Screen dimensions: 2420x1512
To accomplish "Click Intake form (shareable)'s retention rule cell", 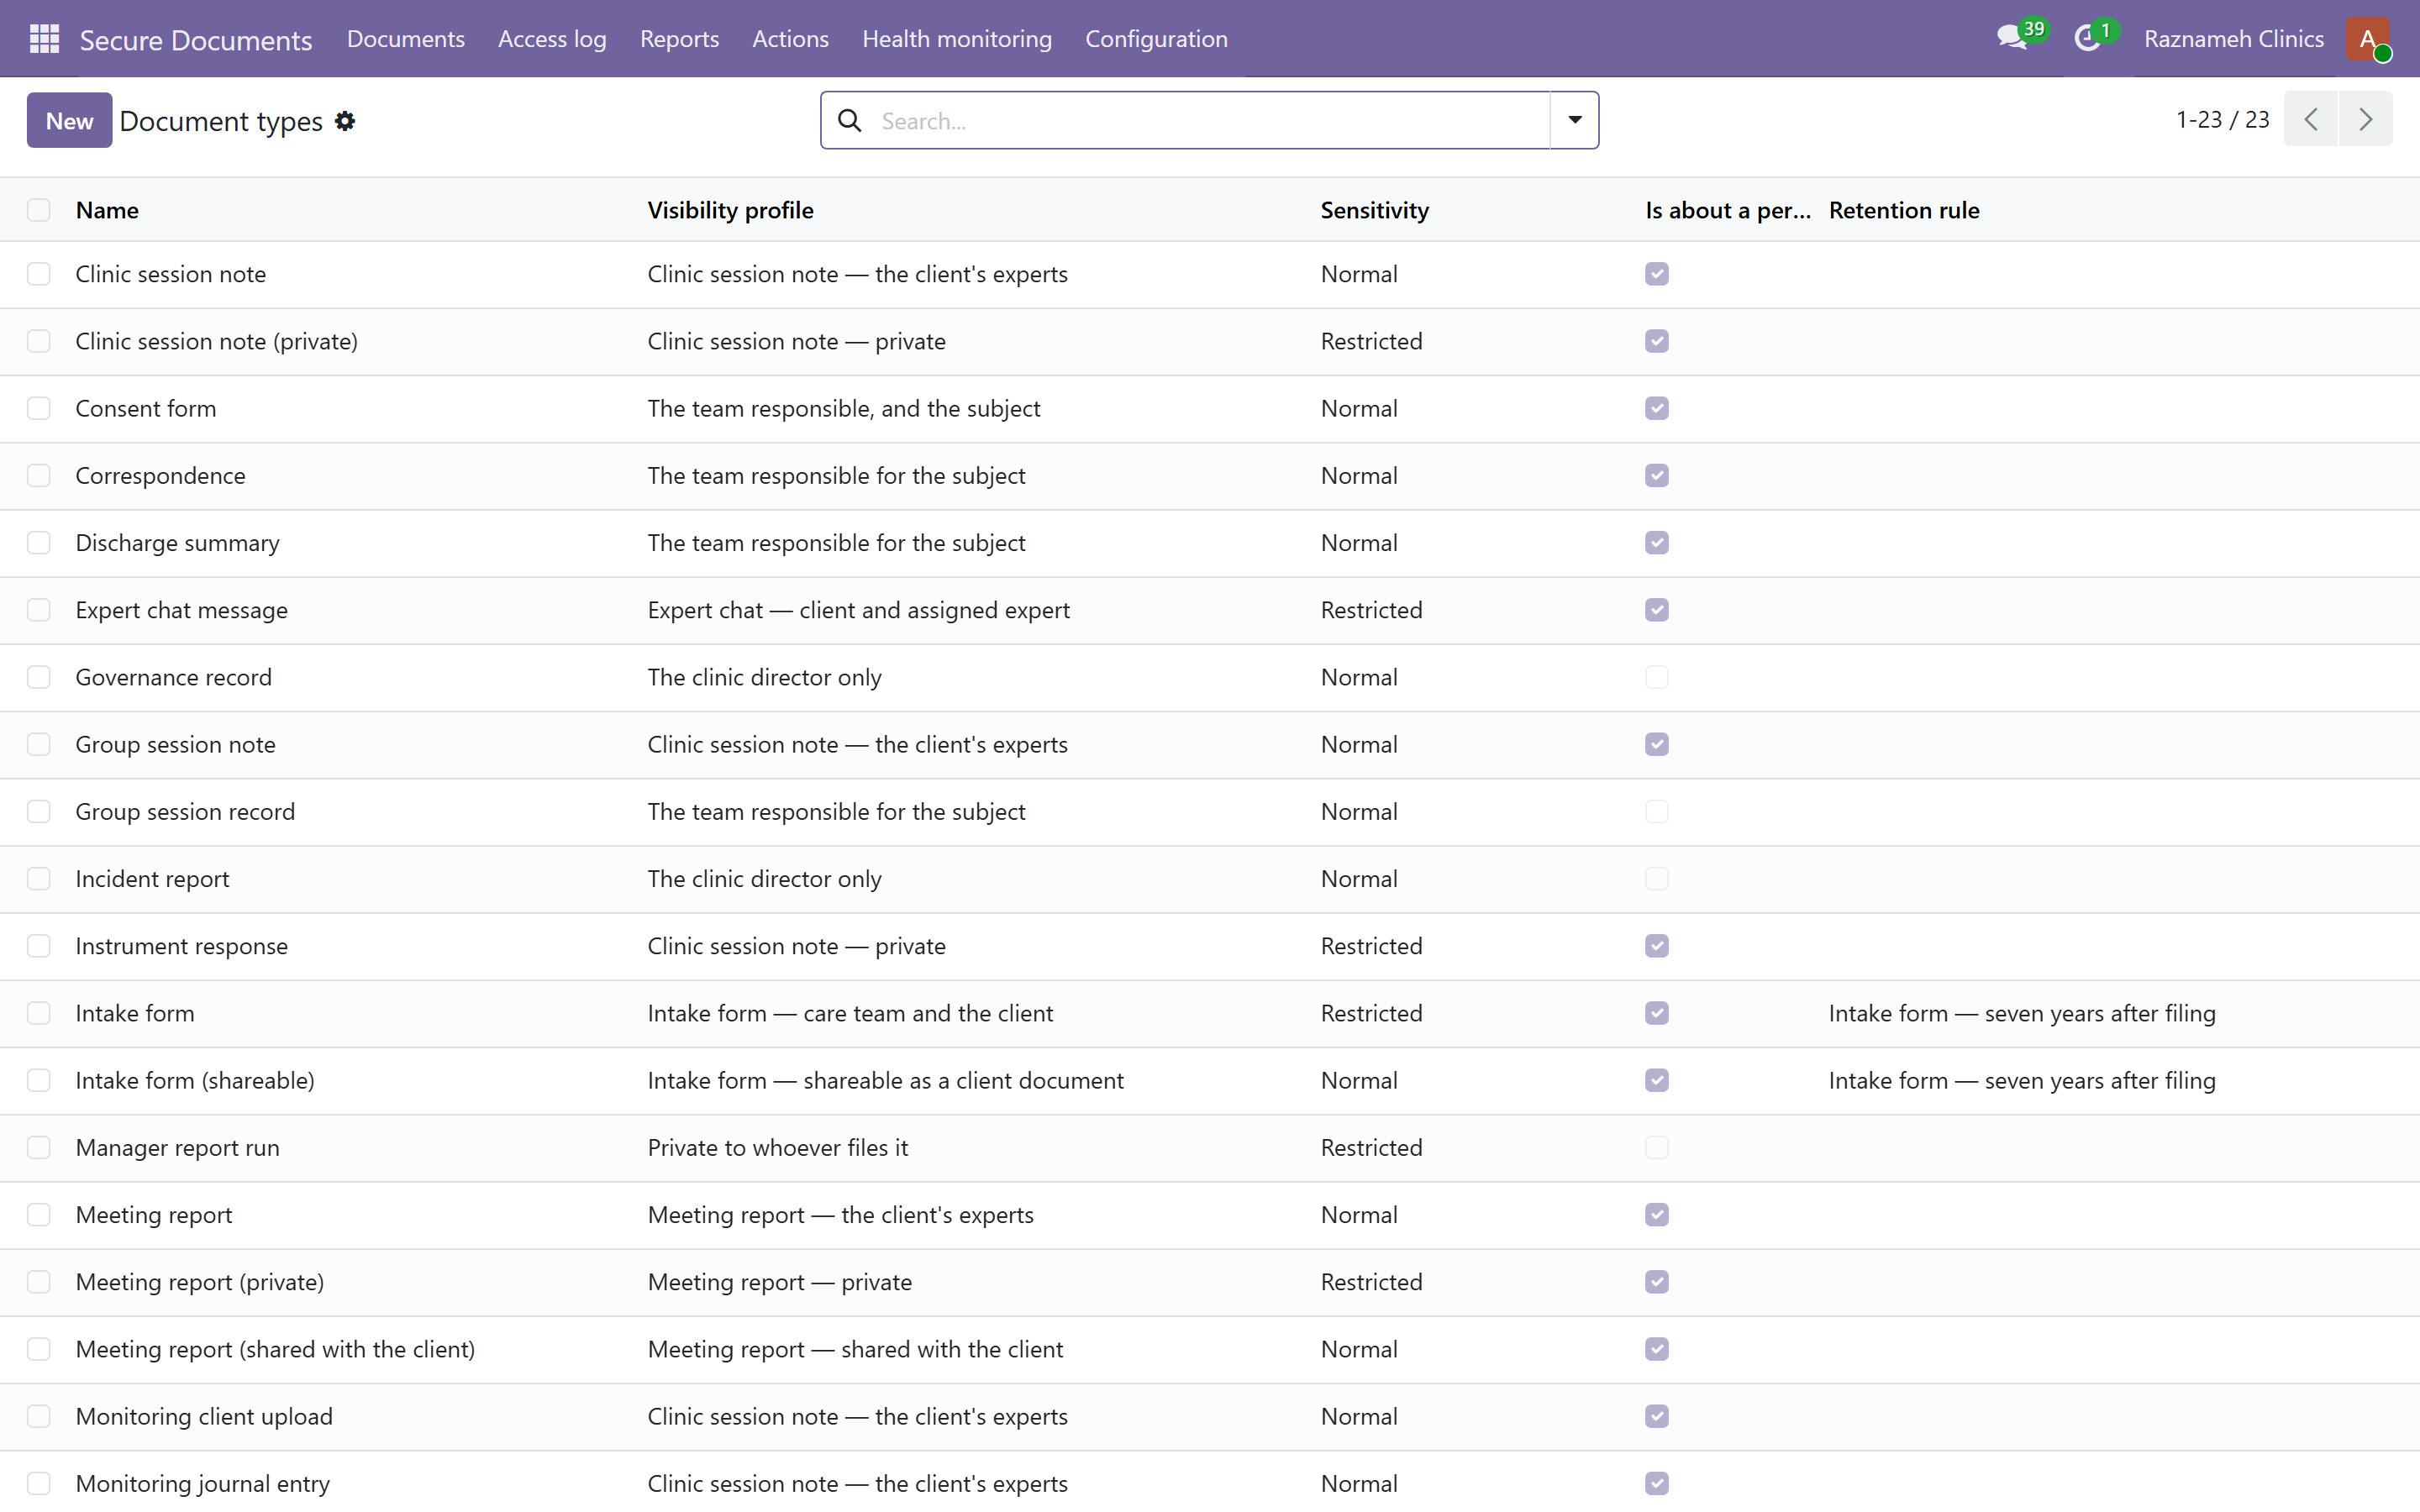I will (x=2022, y=1080).
